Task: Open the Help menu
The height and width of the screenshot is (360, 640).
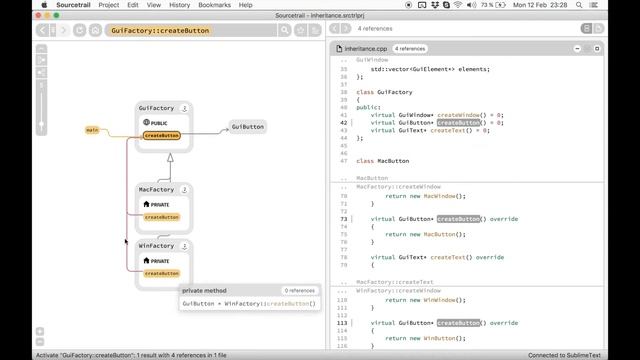Action: pos(245,5)
